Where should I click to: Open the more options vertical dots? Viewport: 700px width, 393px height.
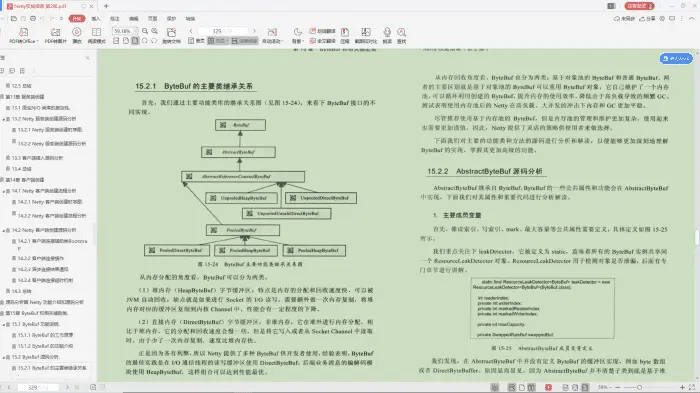[682, 19]
